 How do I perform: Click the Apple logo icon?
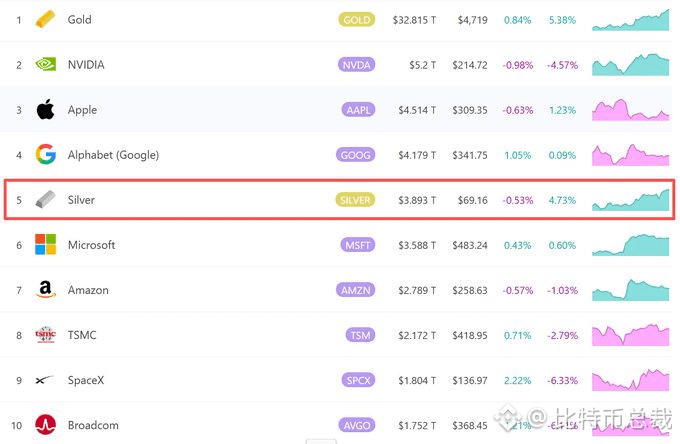(46, 109)
